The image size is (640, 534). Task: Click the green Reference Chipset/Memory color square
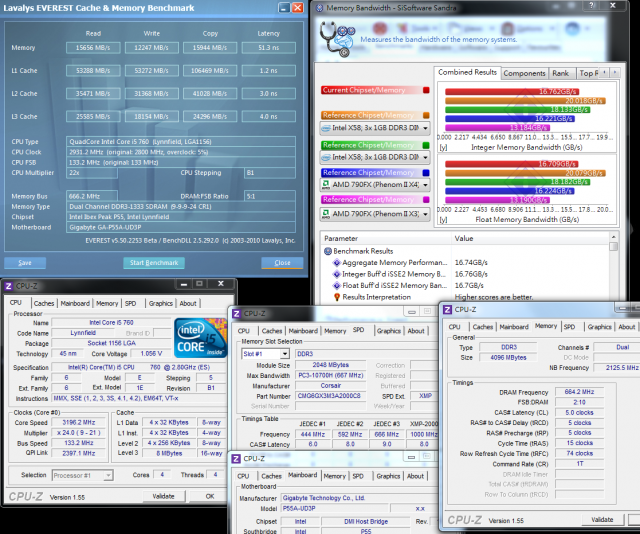coord(426,145)
